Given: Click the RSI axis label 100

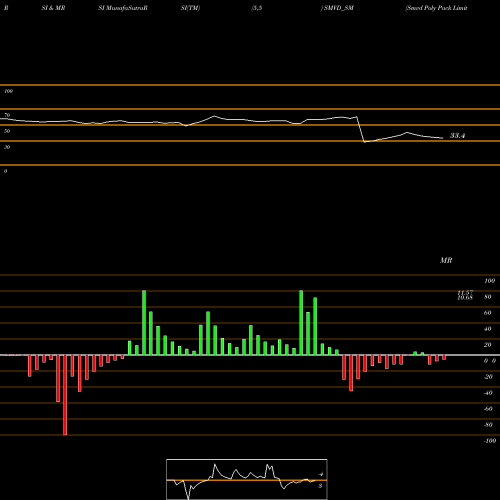Looking at the screenshot, I should click(8, 91).
